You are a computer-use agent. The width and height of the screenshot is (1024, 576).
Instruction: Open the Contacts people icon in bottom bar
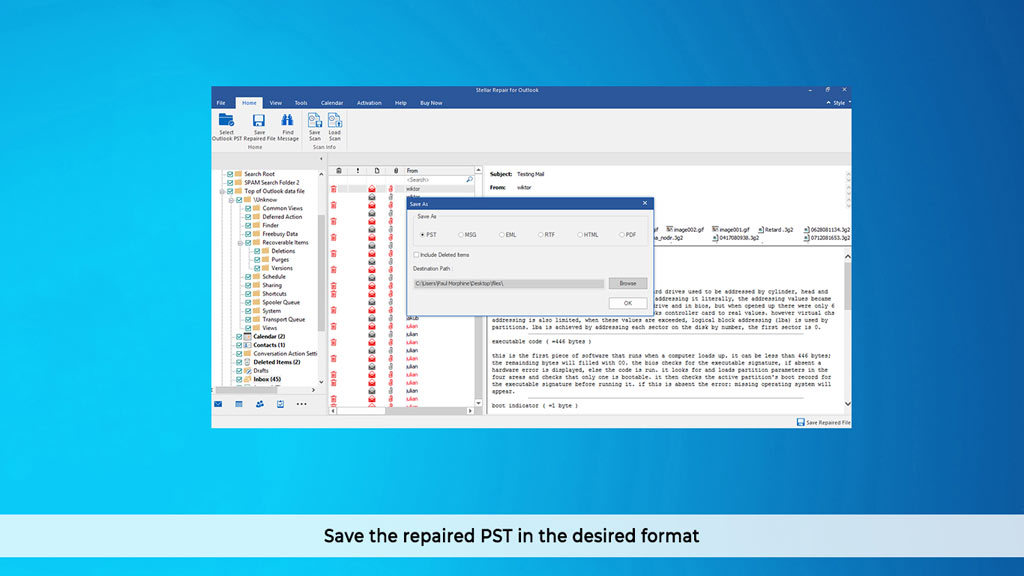260,404
